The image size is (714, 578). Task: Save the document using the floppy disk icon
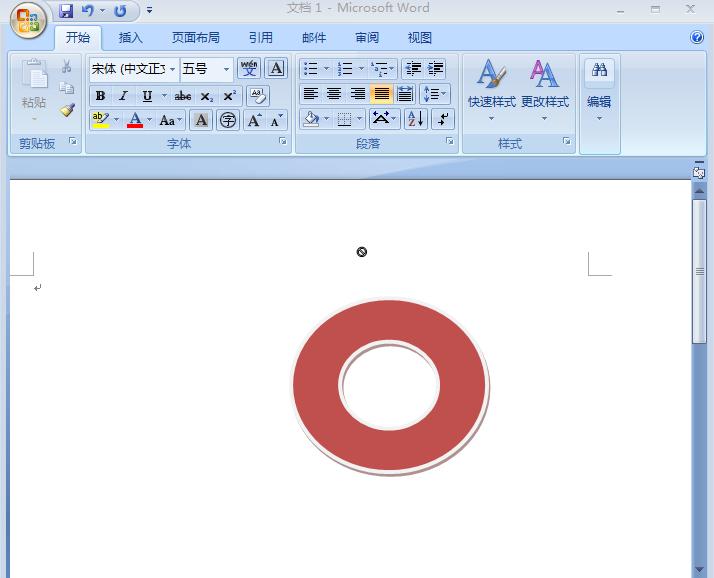(x=66, y=11)
